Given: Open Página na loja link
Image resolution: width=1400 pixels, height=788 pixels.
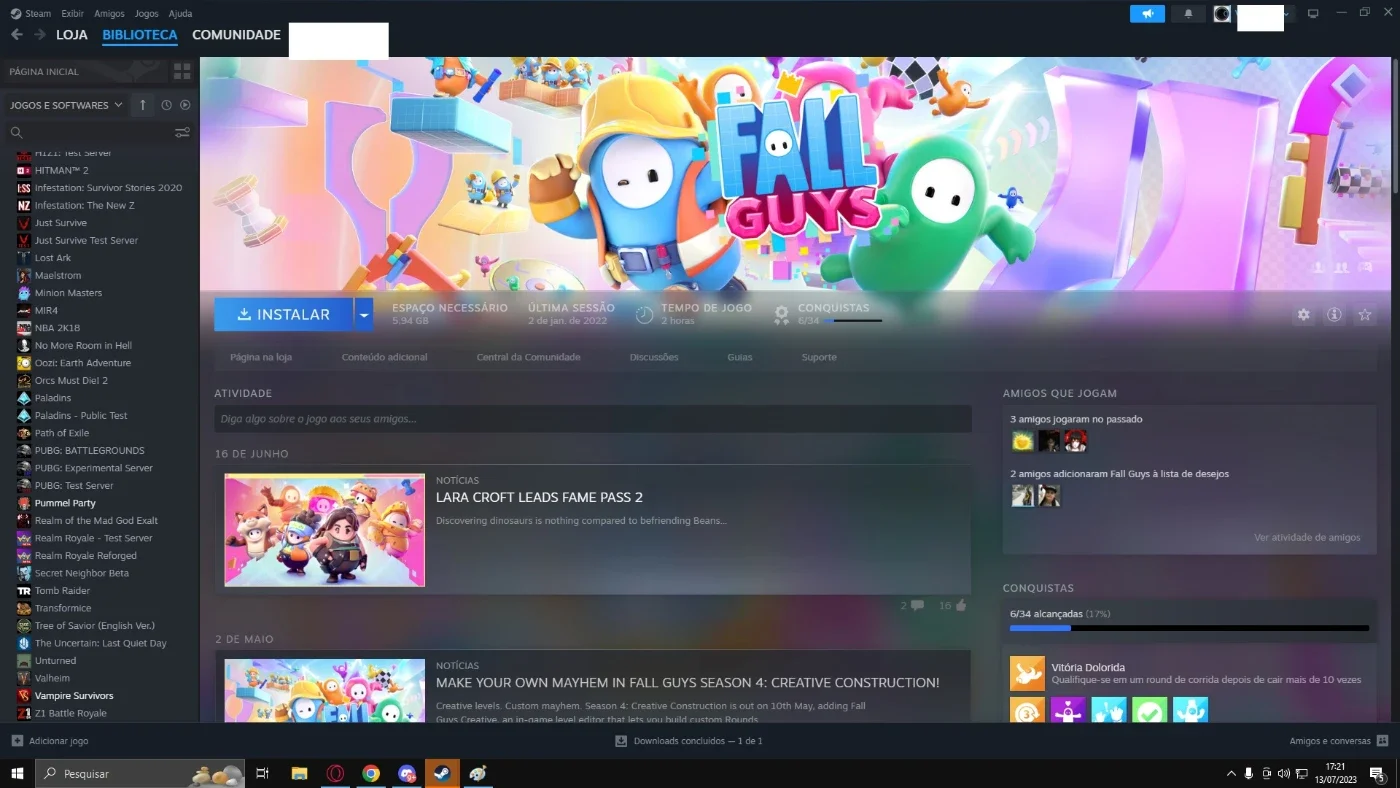Looking at the screenshot, I should [x=261, y=357].
